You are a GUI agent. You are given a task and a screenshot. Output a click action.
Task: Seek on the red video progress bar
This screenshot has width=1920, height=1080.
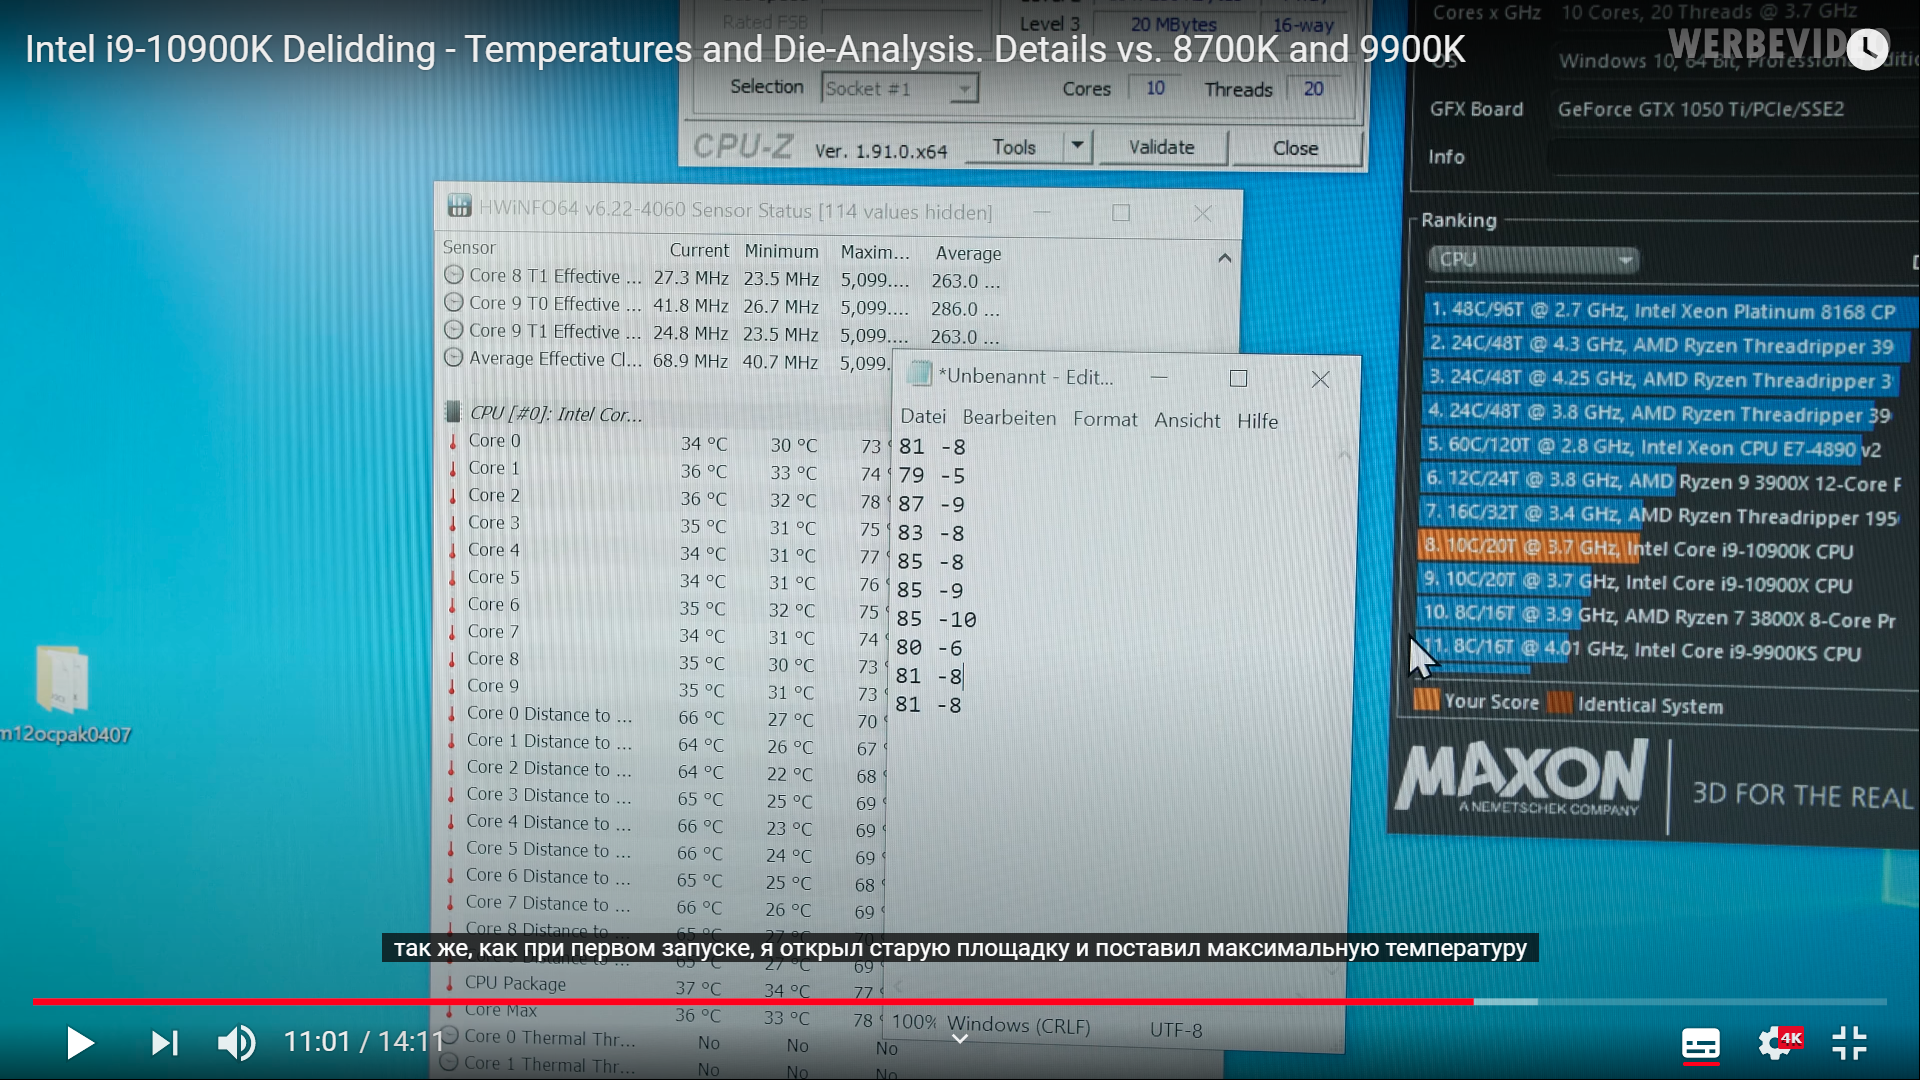pyautogui.click(x=750, y=1001)
